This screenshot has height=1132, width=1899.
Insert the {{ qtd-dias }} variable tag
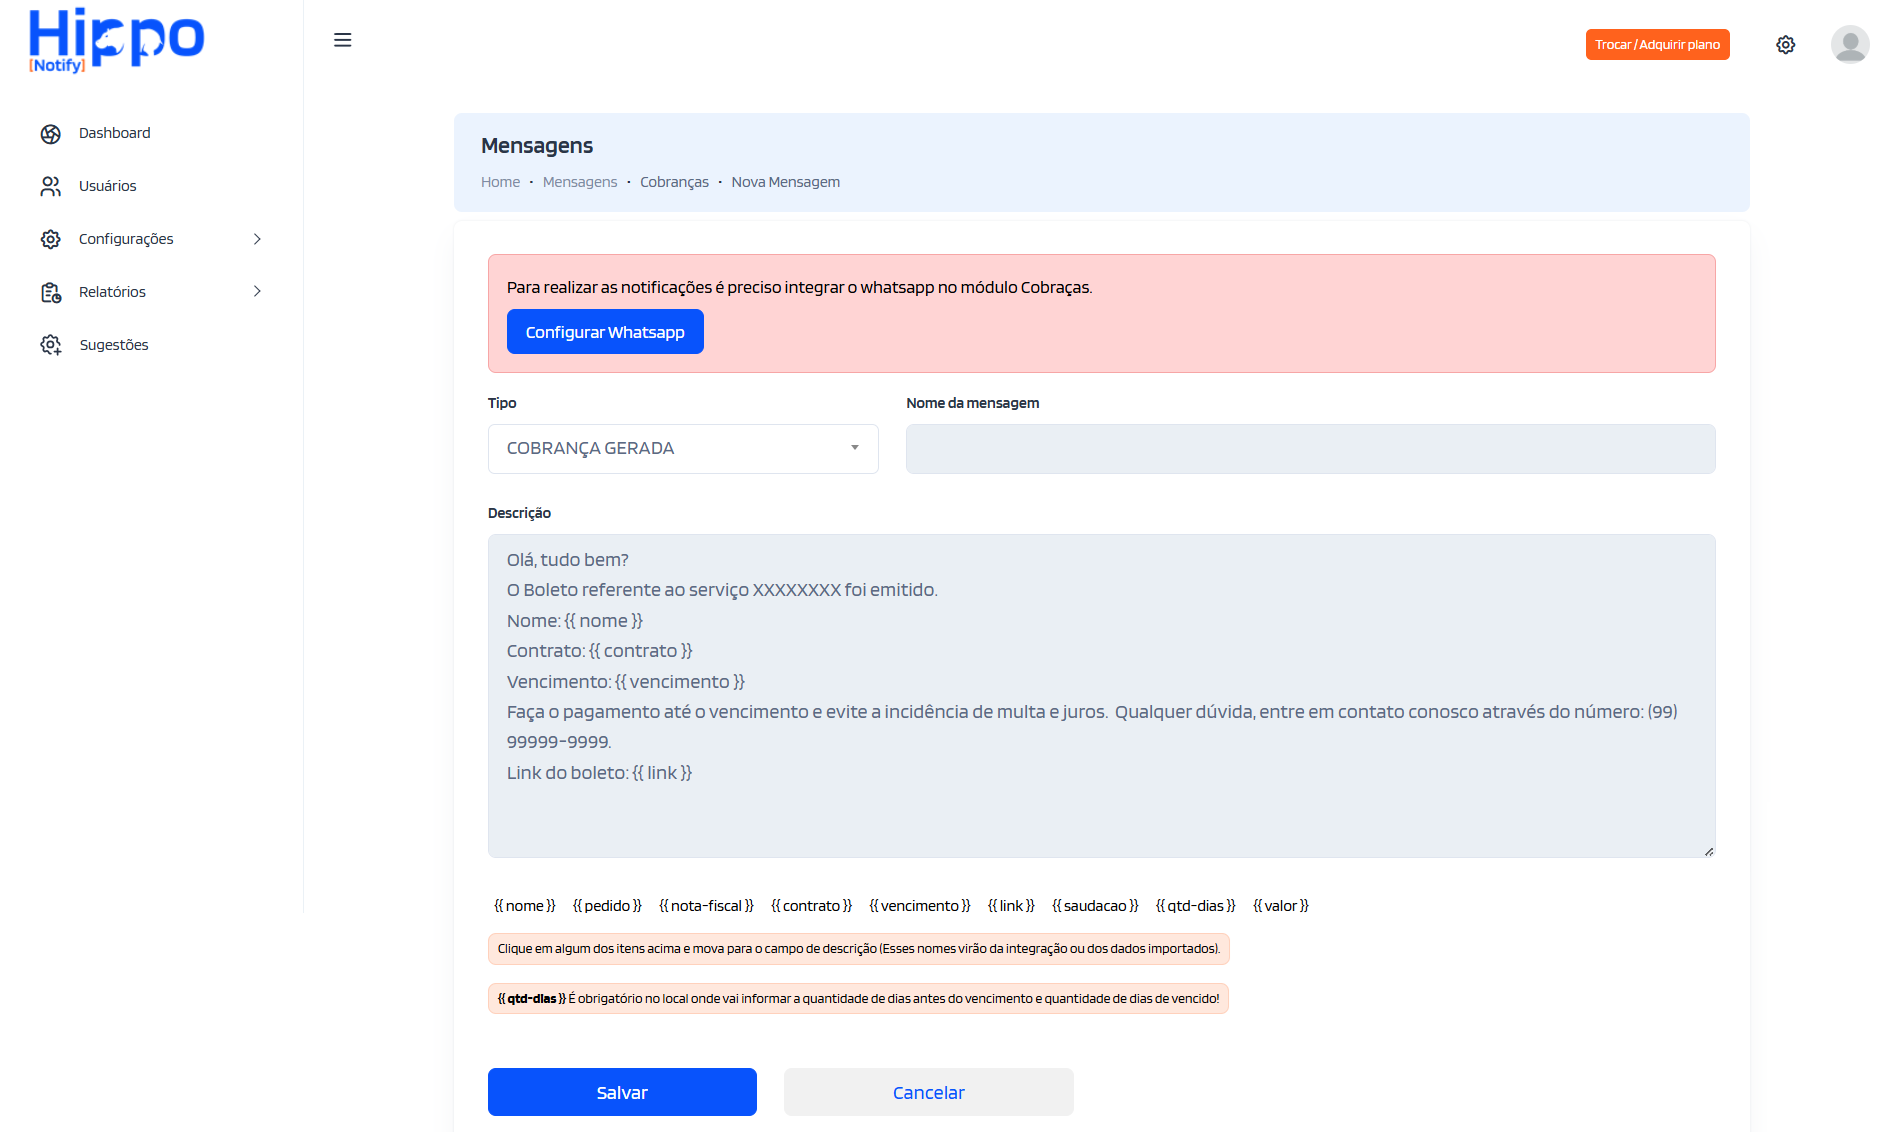point(1195,906)
